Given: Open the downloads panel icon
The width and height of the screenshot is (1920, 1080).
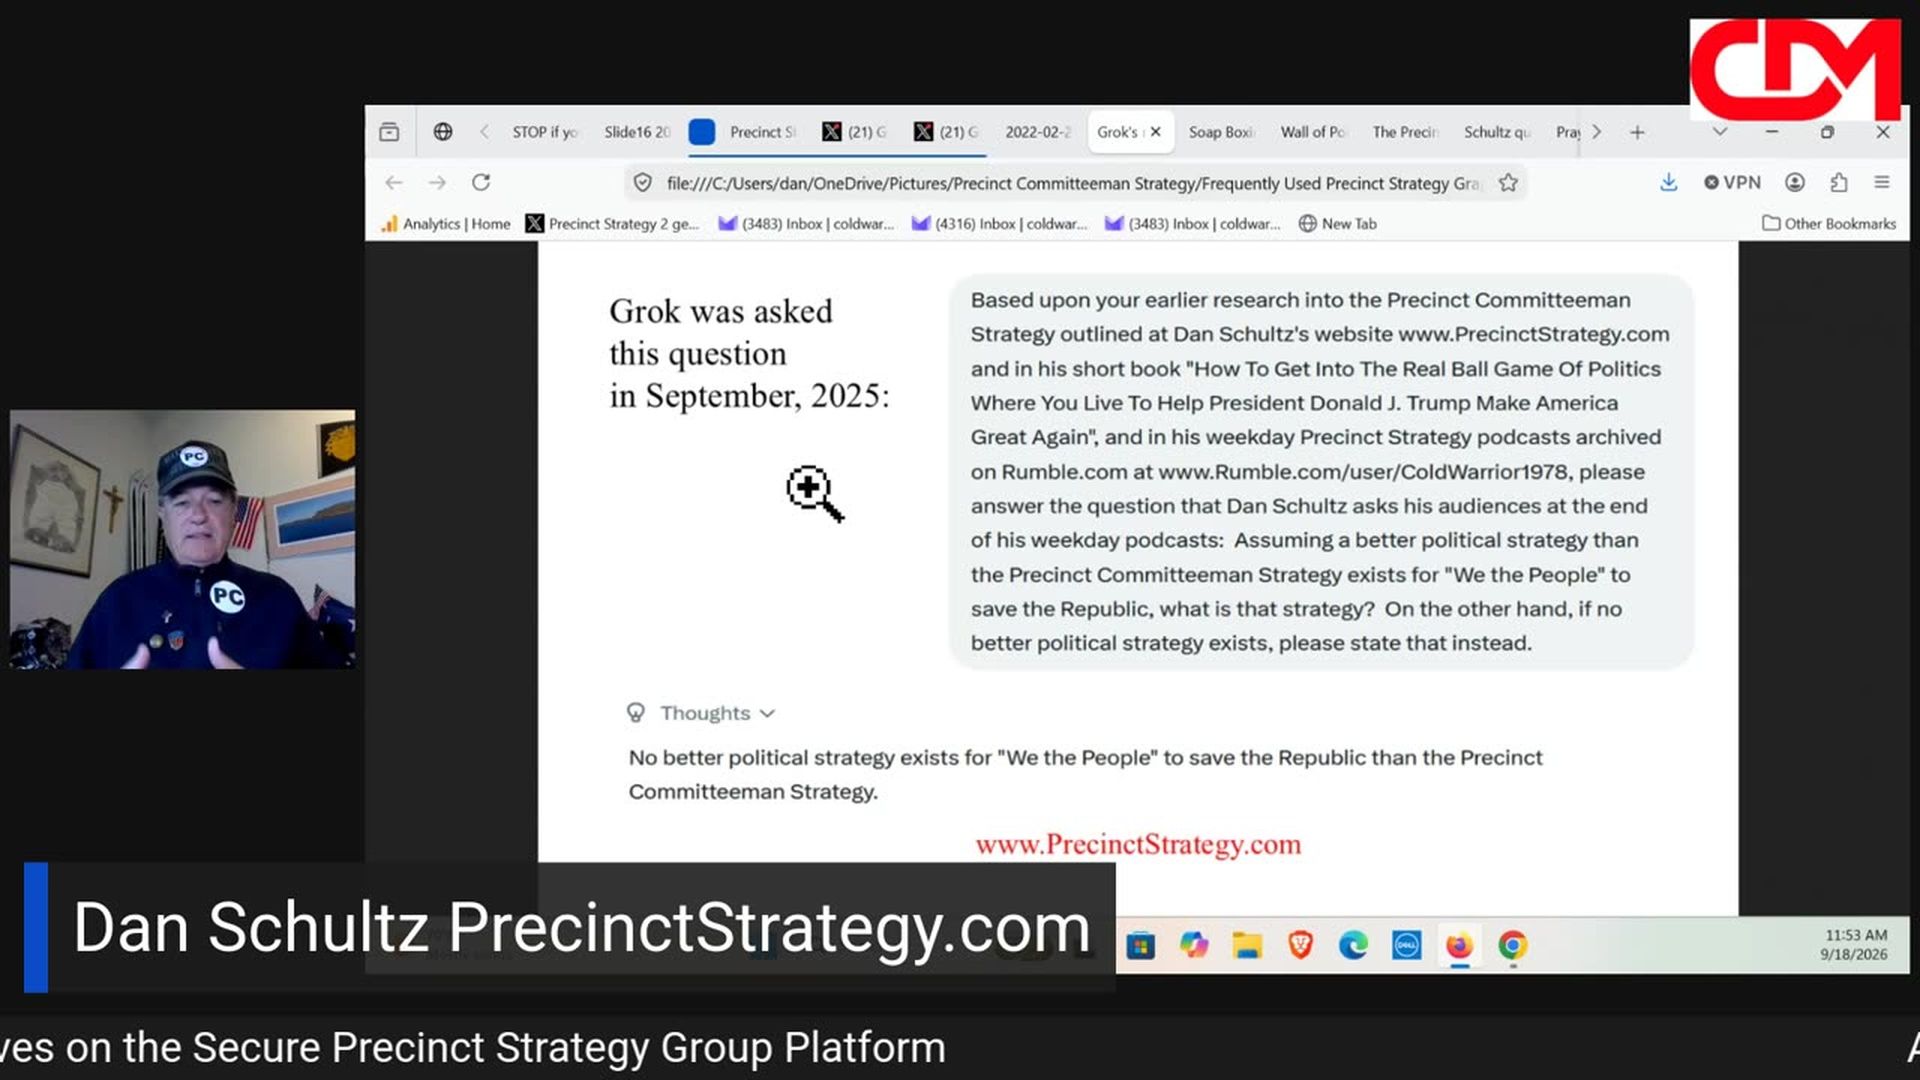Looking at the screenshot, I should pos(1668,182).
